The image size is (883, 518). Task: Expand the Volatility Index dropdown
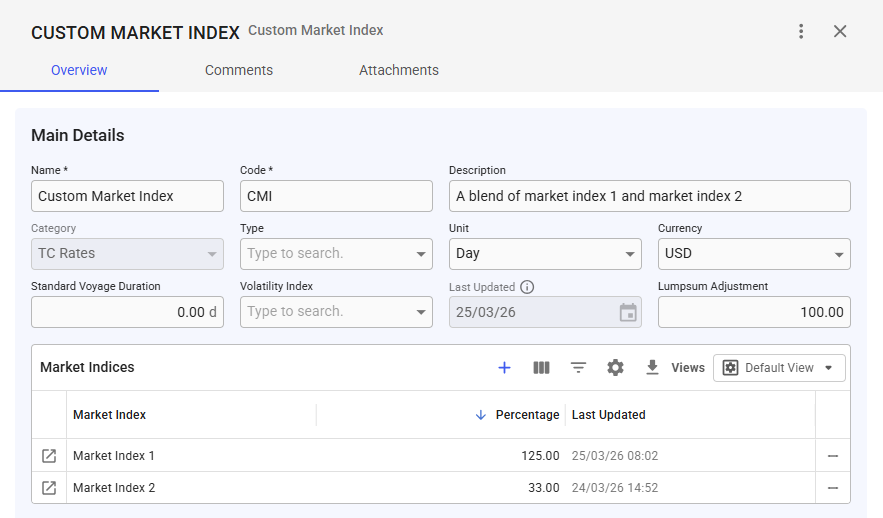tap(336, 312)
